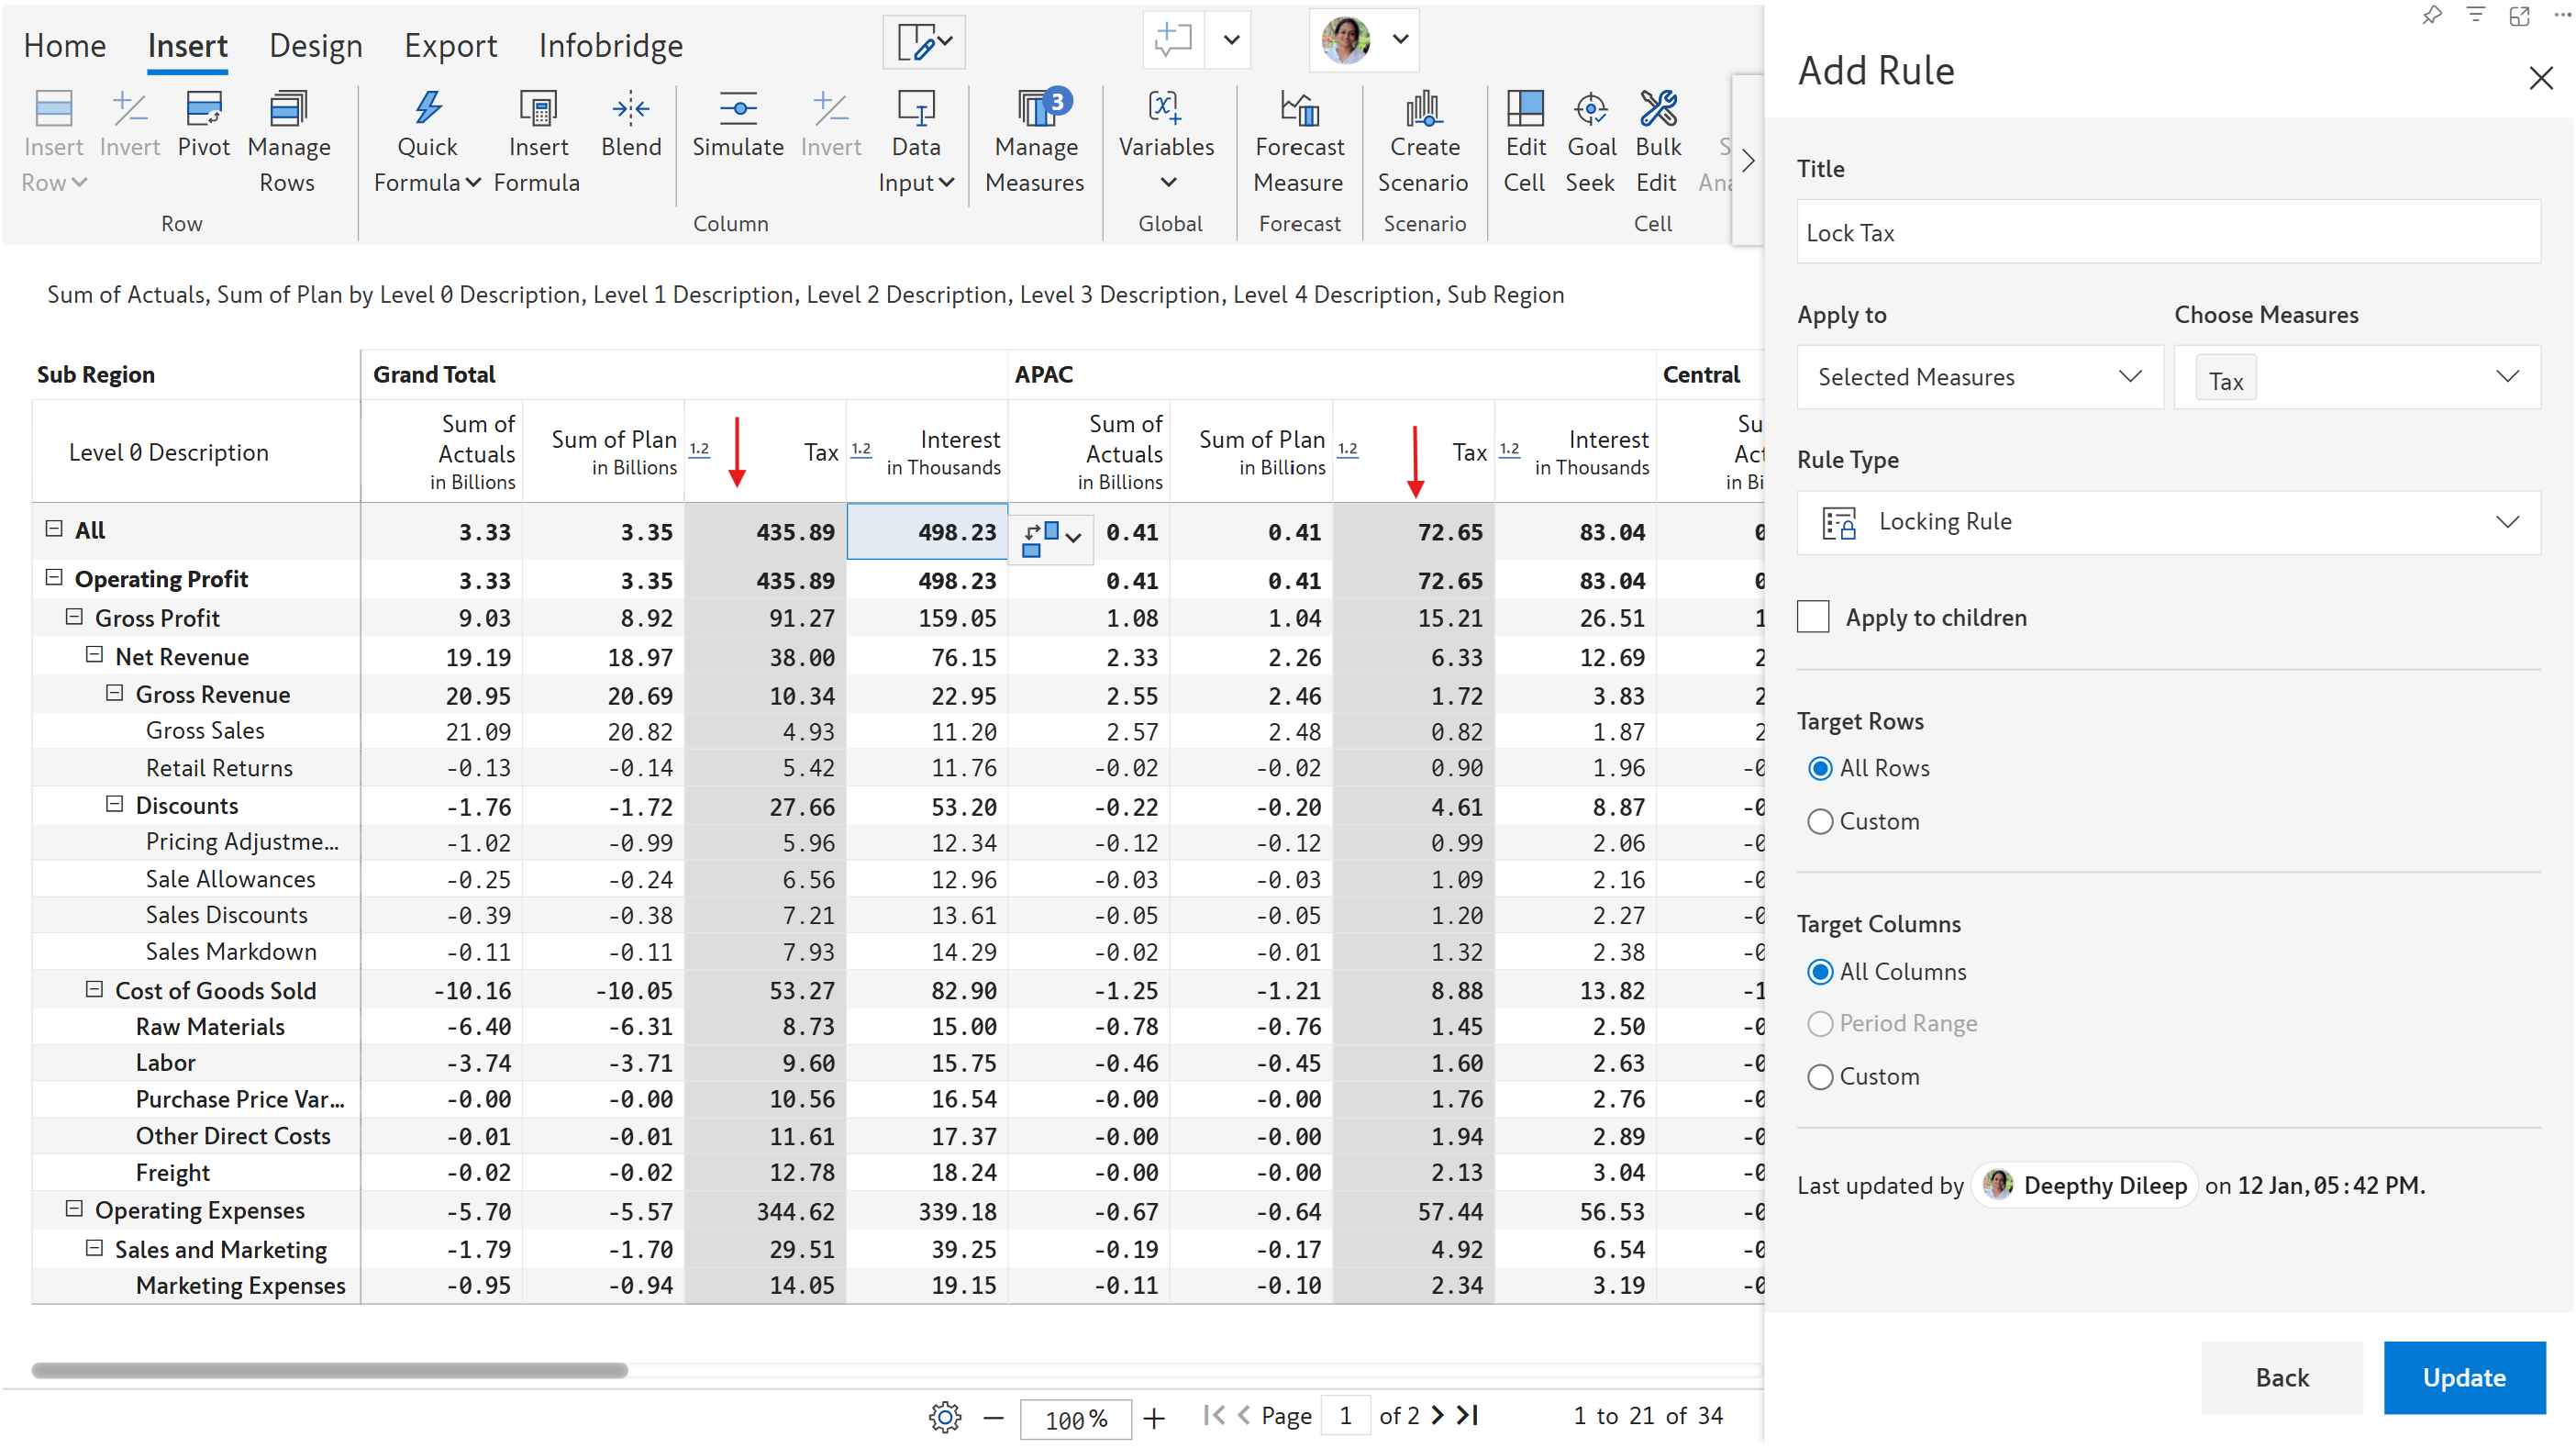Select Custom under Target Columns
Image resolution: width=2576 pixels, height=1448 pixels.
1820,1076
